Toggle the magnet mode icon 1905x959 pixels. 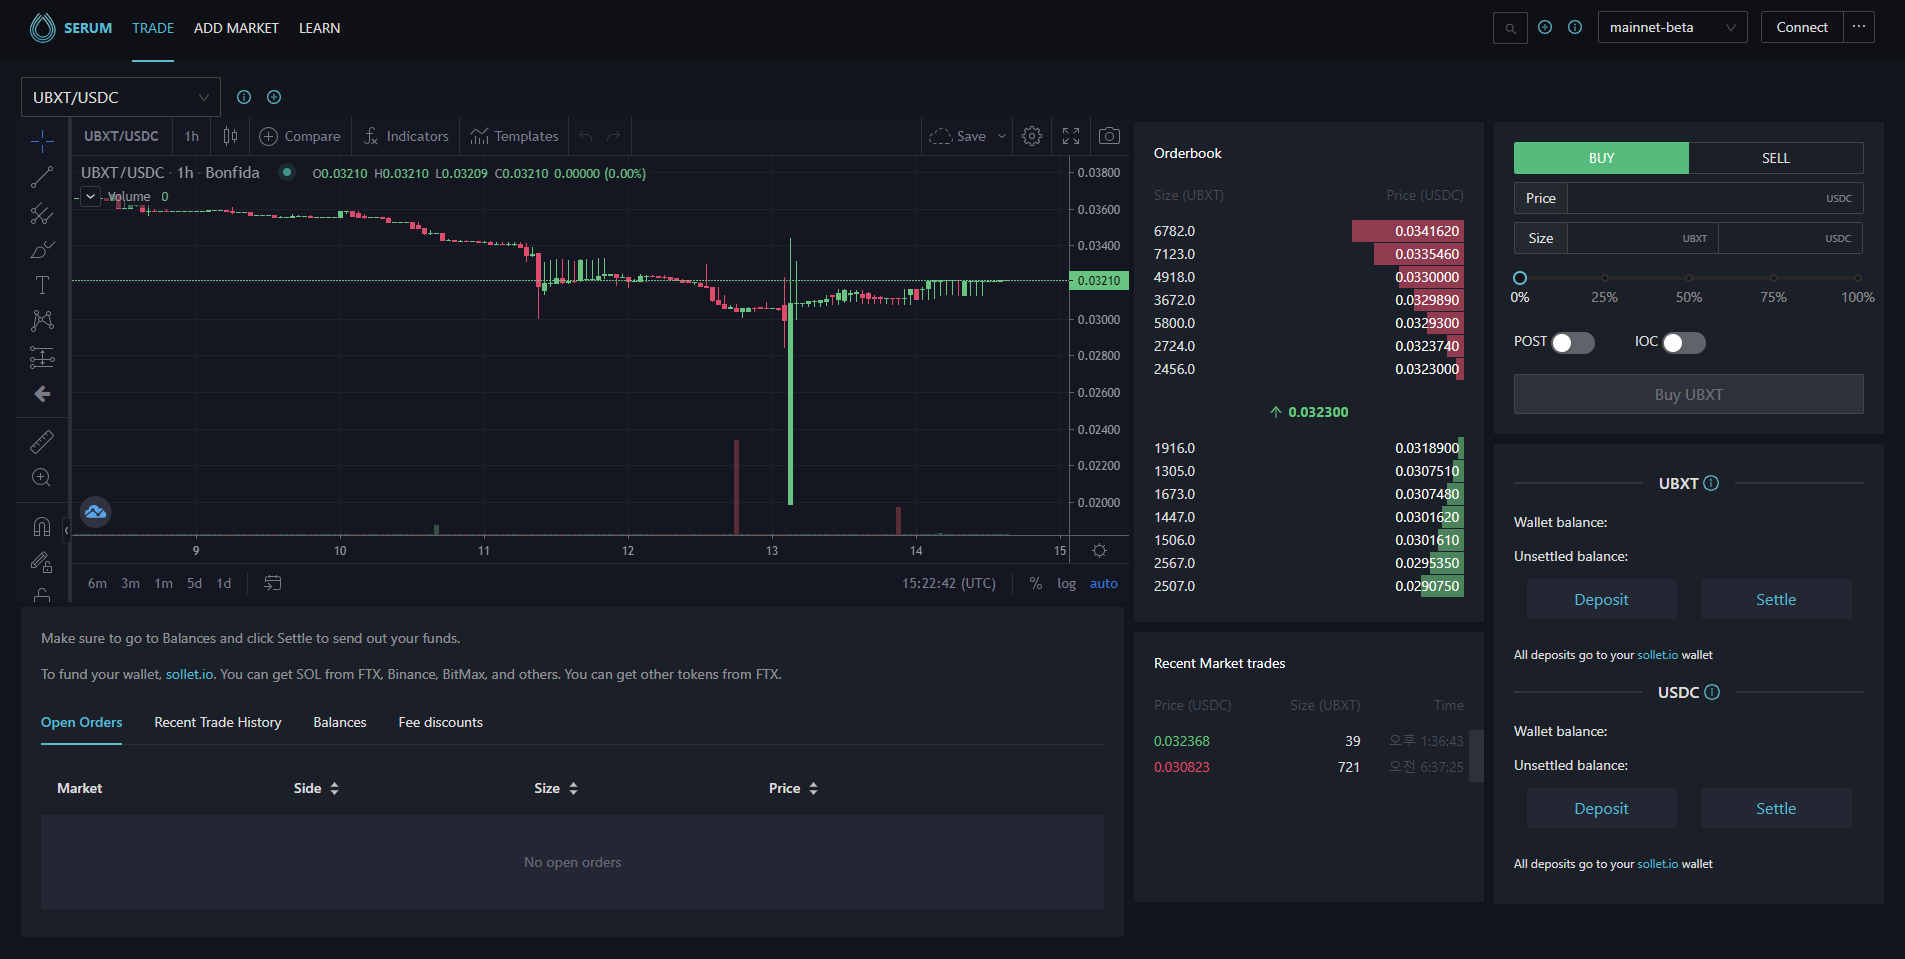[42, 526]
